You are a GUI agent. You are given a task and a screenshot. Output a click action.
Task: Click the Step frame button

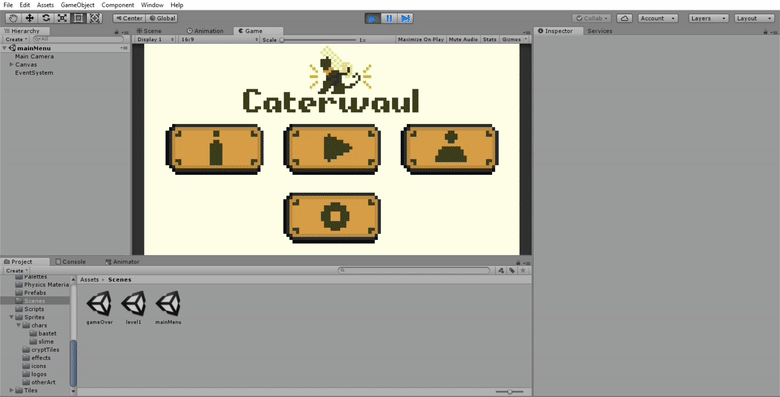(x=405, y=18)
